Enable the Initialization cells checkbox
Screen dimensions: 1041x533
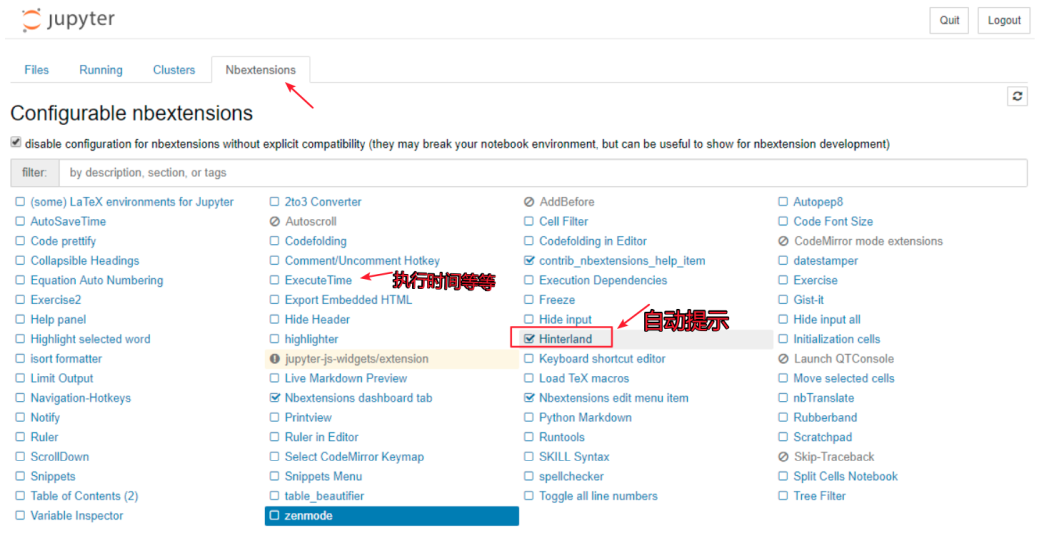point(783,339)
